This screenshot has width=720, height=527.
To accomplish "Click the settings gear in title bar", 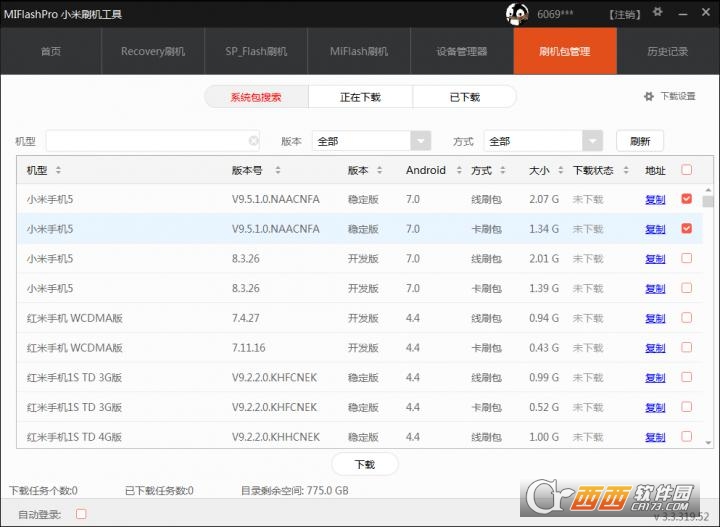I will 658,12.
